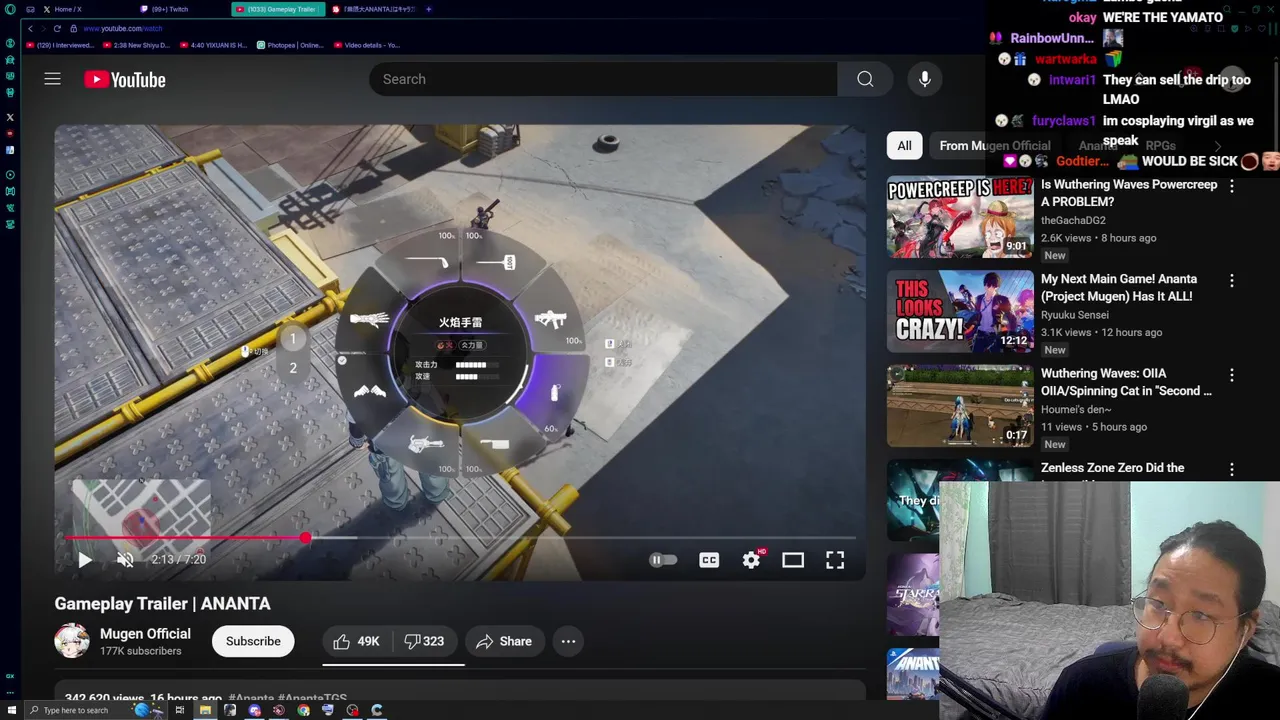Open the 4:40 YIXUAN IS H bookmark
This screenshot has height=720, width=1280.
coord(214,45)
